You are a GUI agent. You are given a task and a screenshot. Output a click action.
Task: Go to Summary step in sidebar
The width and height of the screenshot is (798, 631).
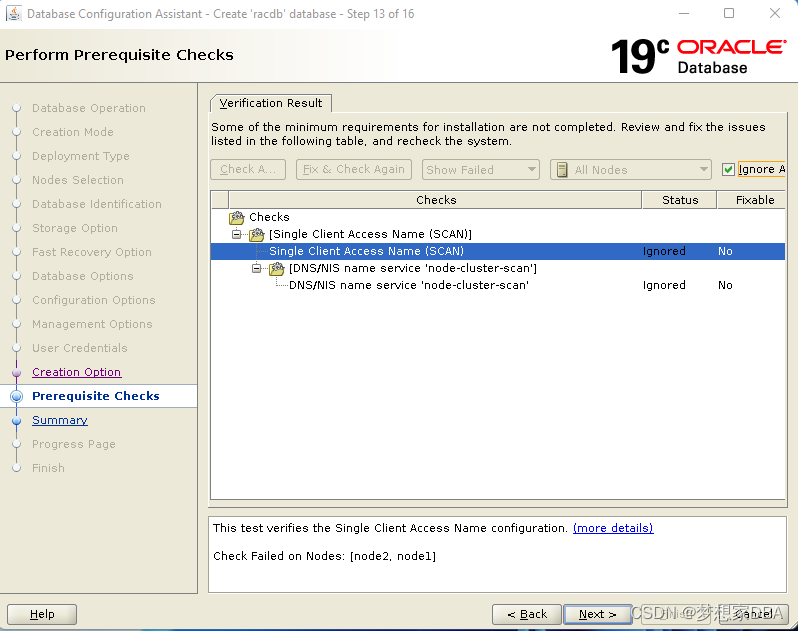tap(60, 420)
